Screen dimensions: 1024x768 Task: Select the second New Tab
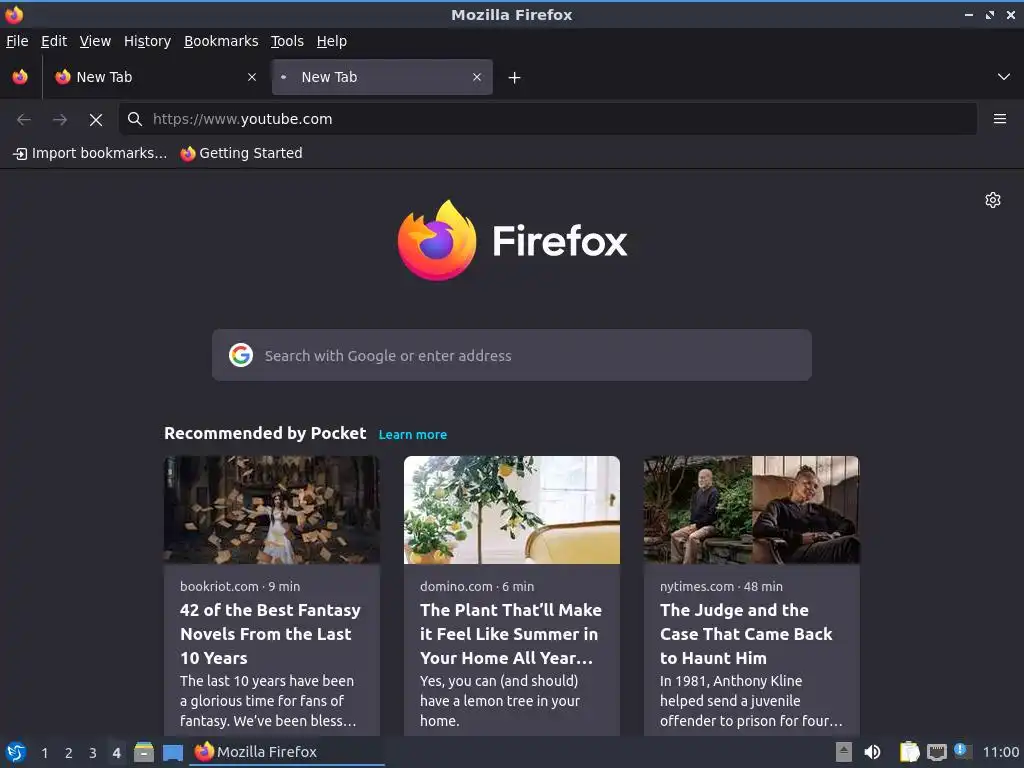click(382, 77)
